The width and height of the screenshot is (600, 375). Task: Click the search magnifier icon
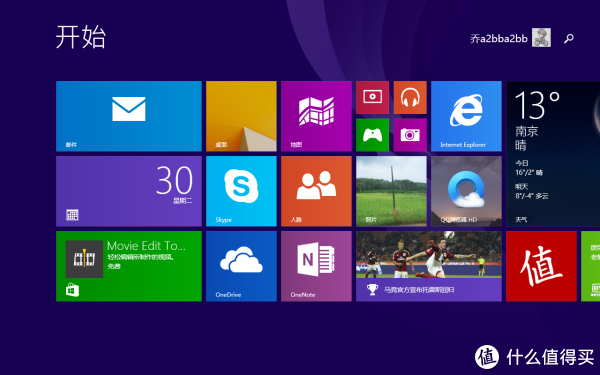pyautogui.click(x=569, y=38)
